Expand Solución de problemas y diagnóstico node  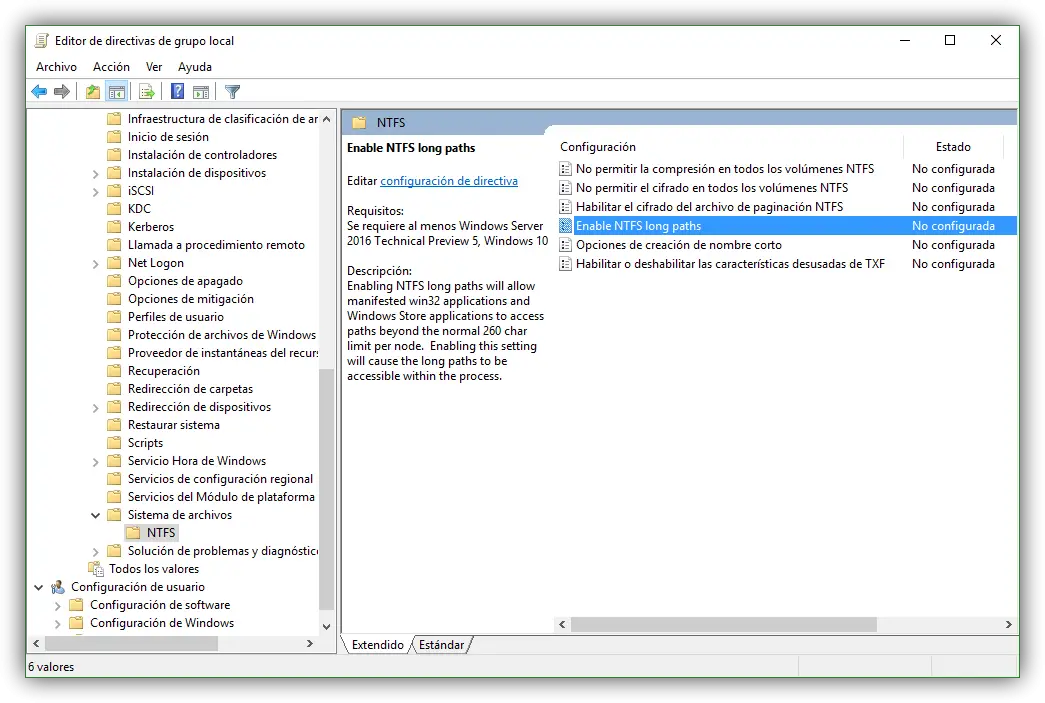tap(95, 552)
